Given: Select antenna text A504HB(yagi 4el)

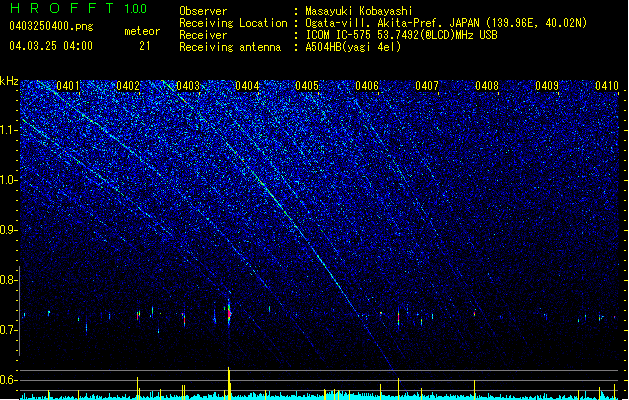Looking at the screenshot, I should pyautogui.click(x=353, y=47).
